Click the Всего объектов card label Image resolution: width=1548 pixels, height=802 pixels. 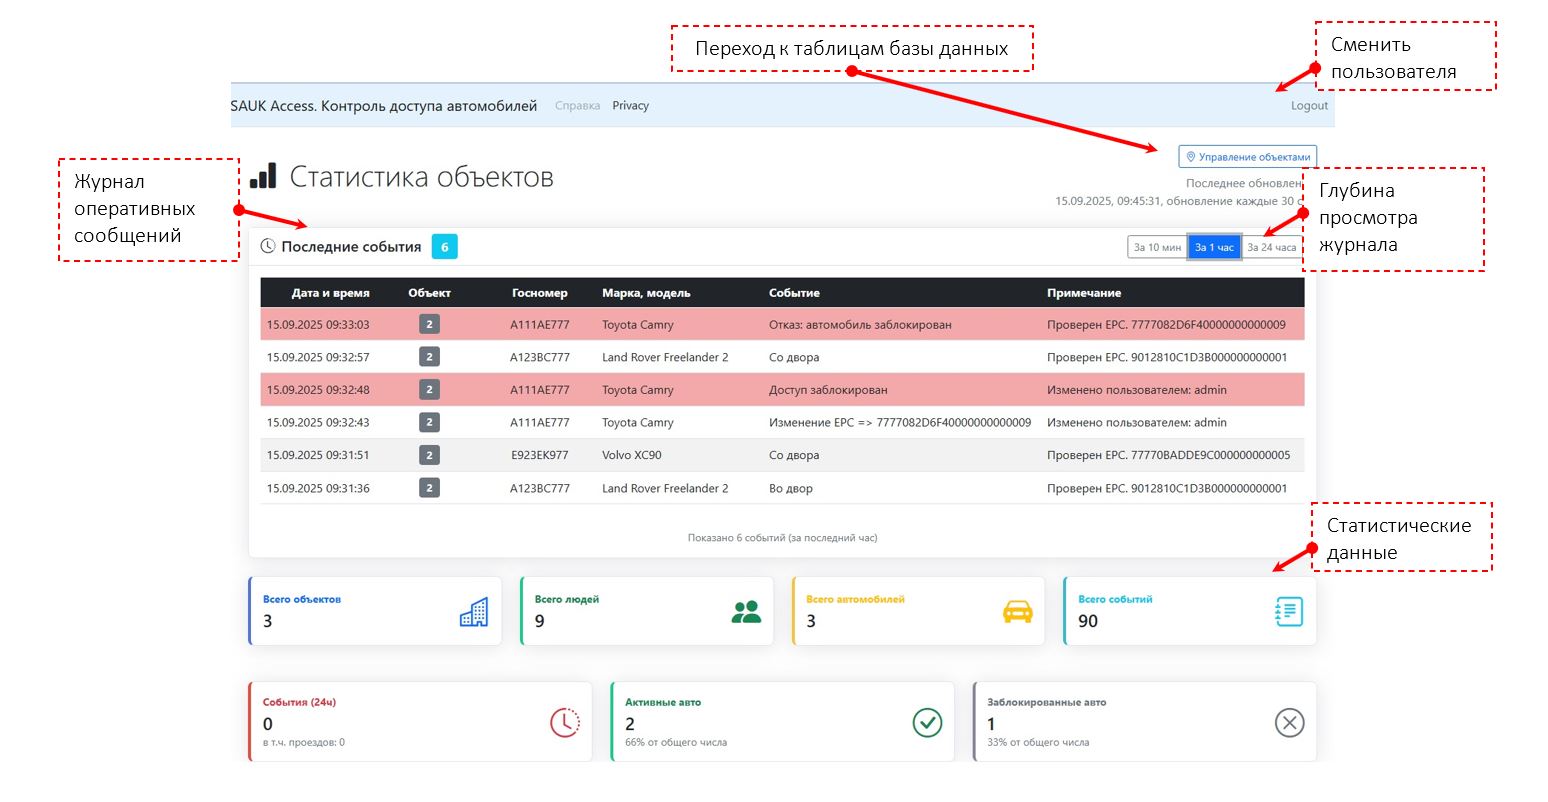coord(302,599)
